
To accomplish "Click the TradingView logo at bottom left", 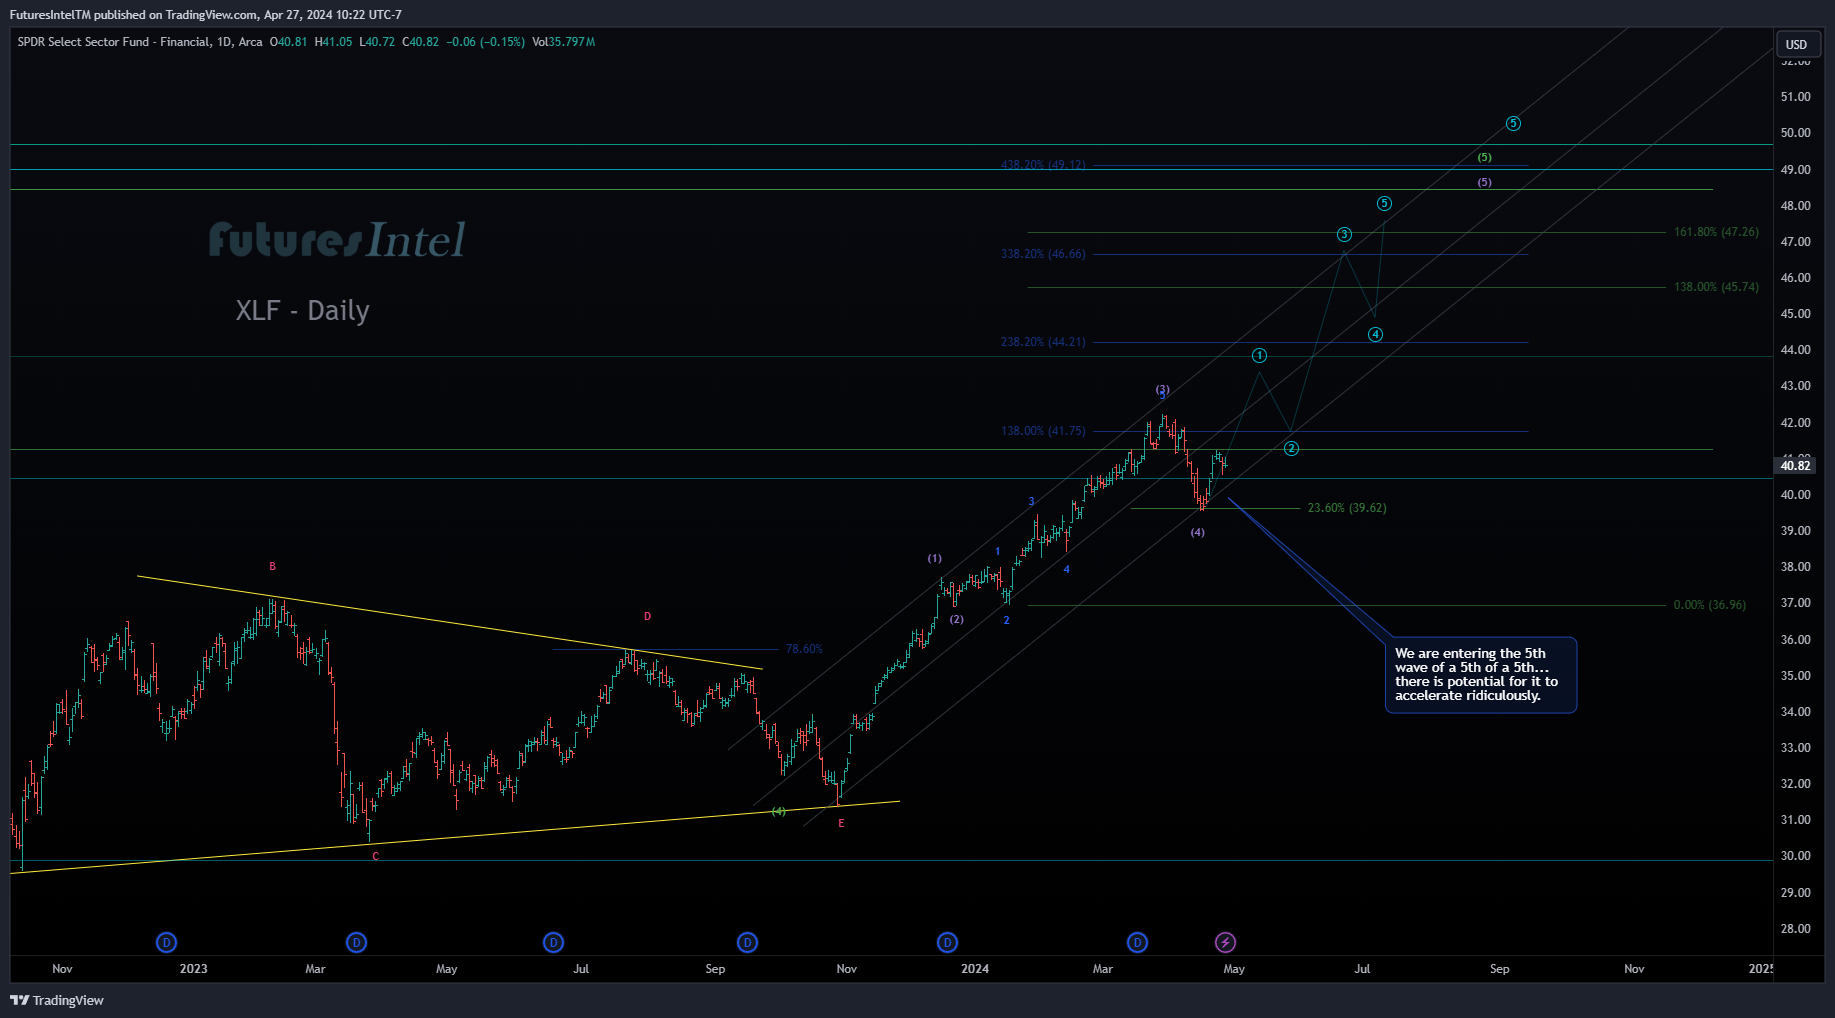I will coord(57,1000).
